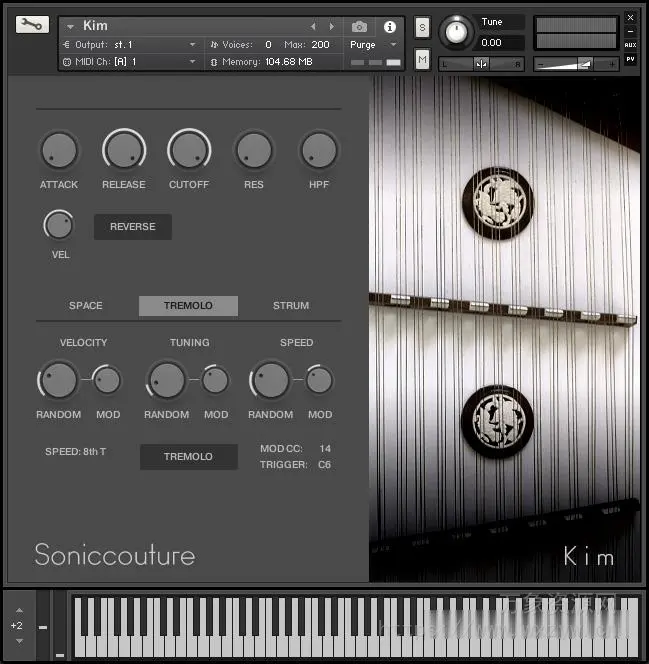Click the Kim instrument name
649x664 pixels.
click(x=95, y=26)
